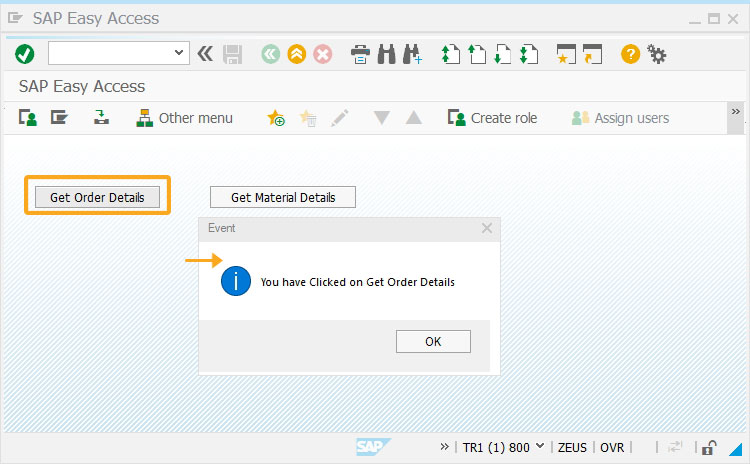Click the Get Order Details button
Screen dimensions: 750x464
click(x=97, y=197)
